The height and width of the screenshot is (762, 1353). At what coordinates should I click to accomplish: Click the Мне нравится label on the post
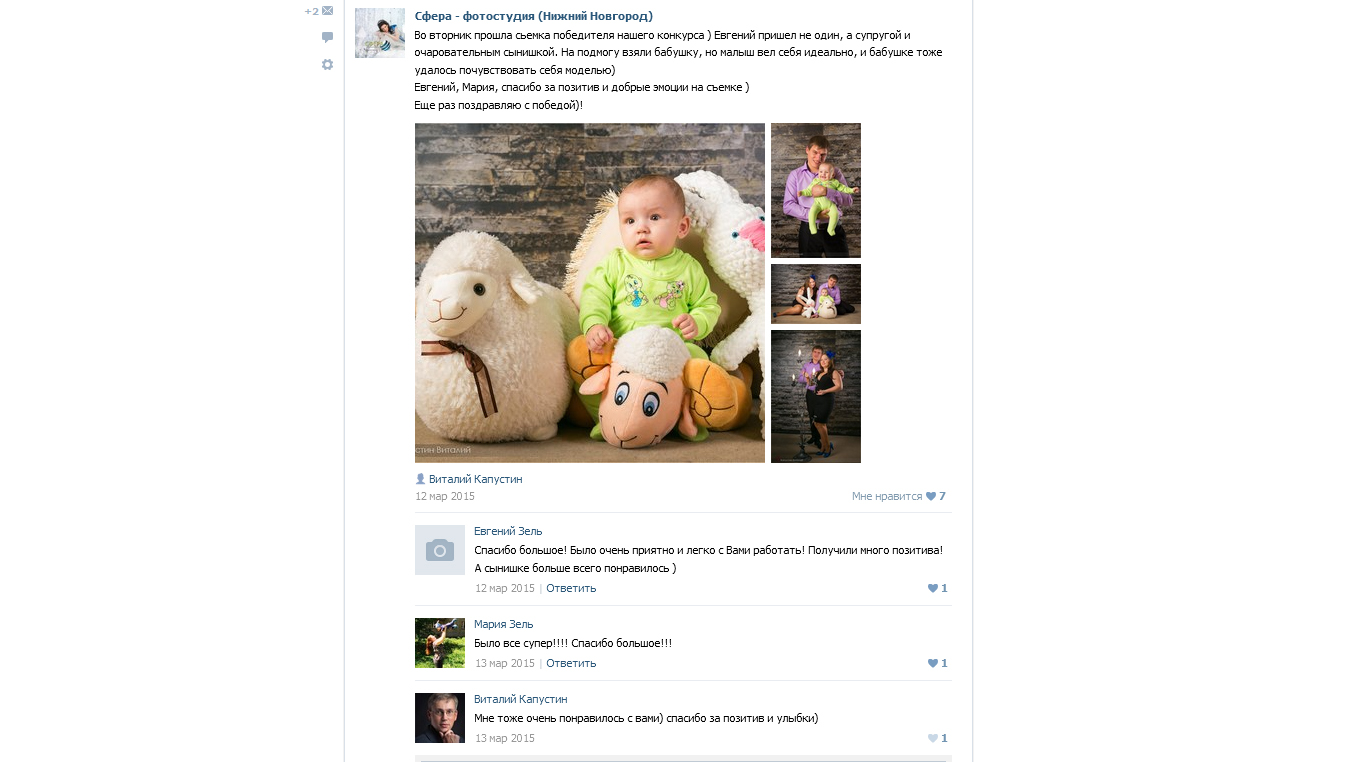tap(887, 496)
